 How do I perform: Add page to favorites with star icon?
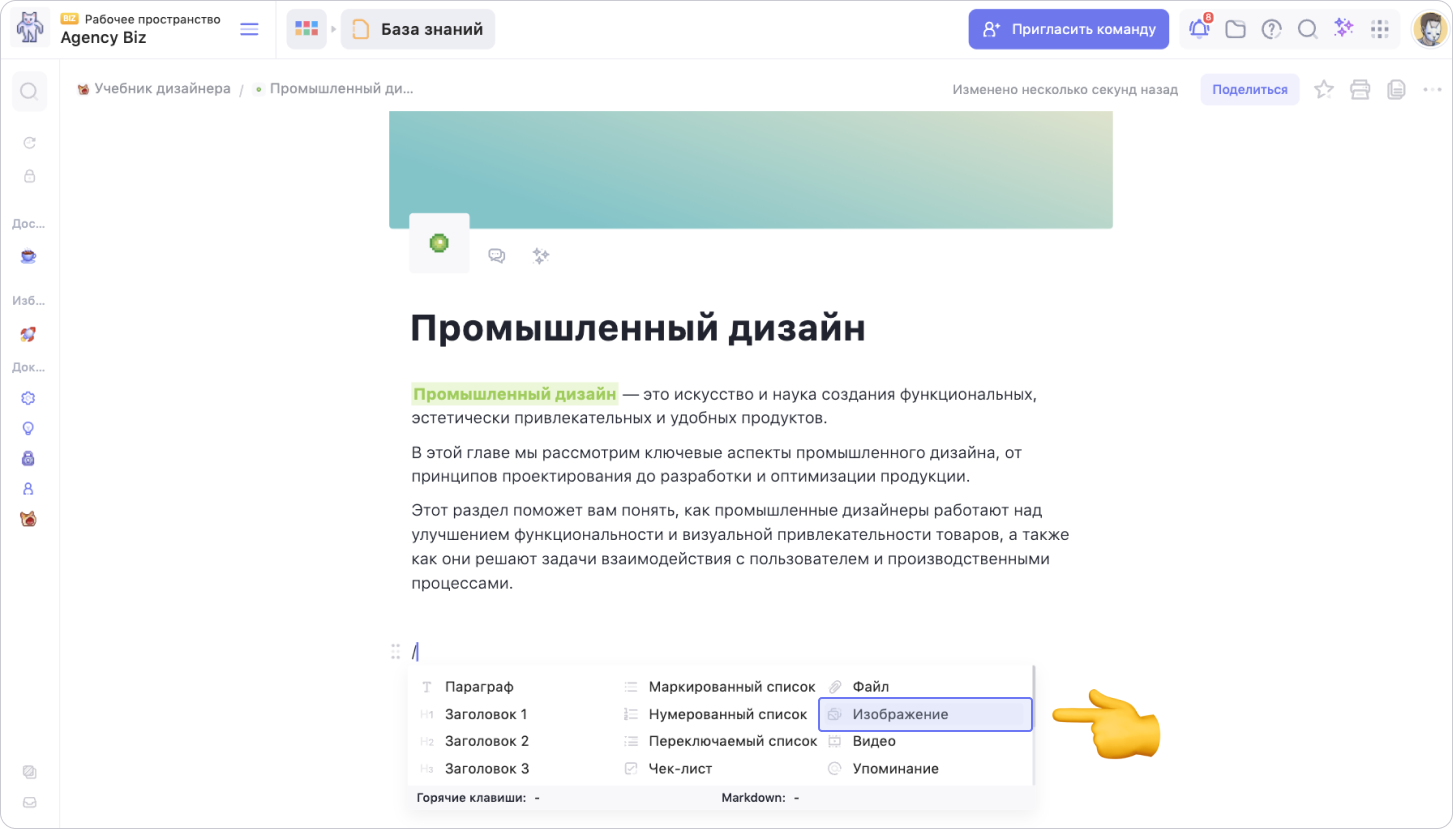[1324, 89]
